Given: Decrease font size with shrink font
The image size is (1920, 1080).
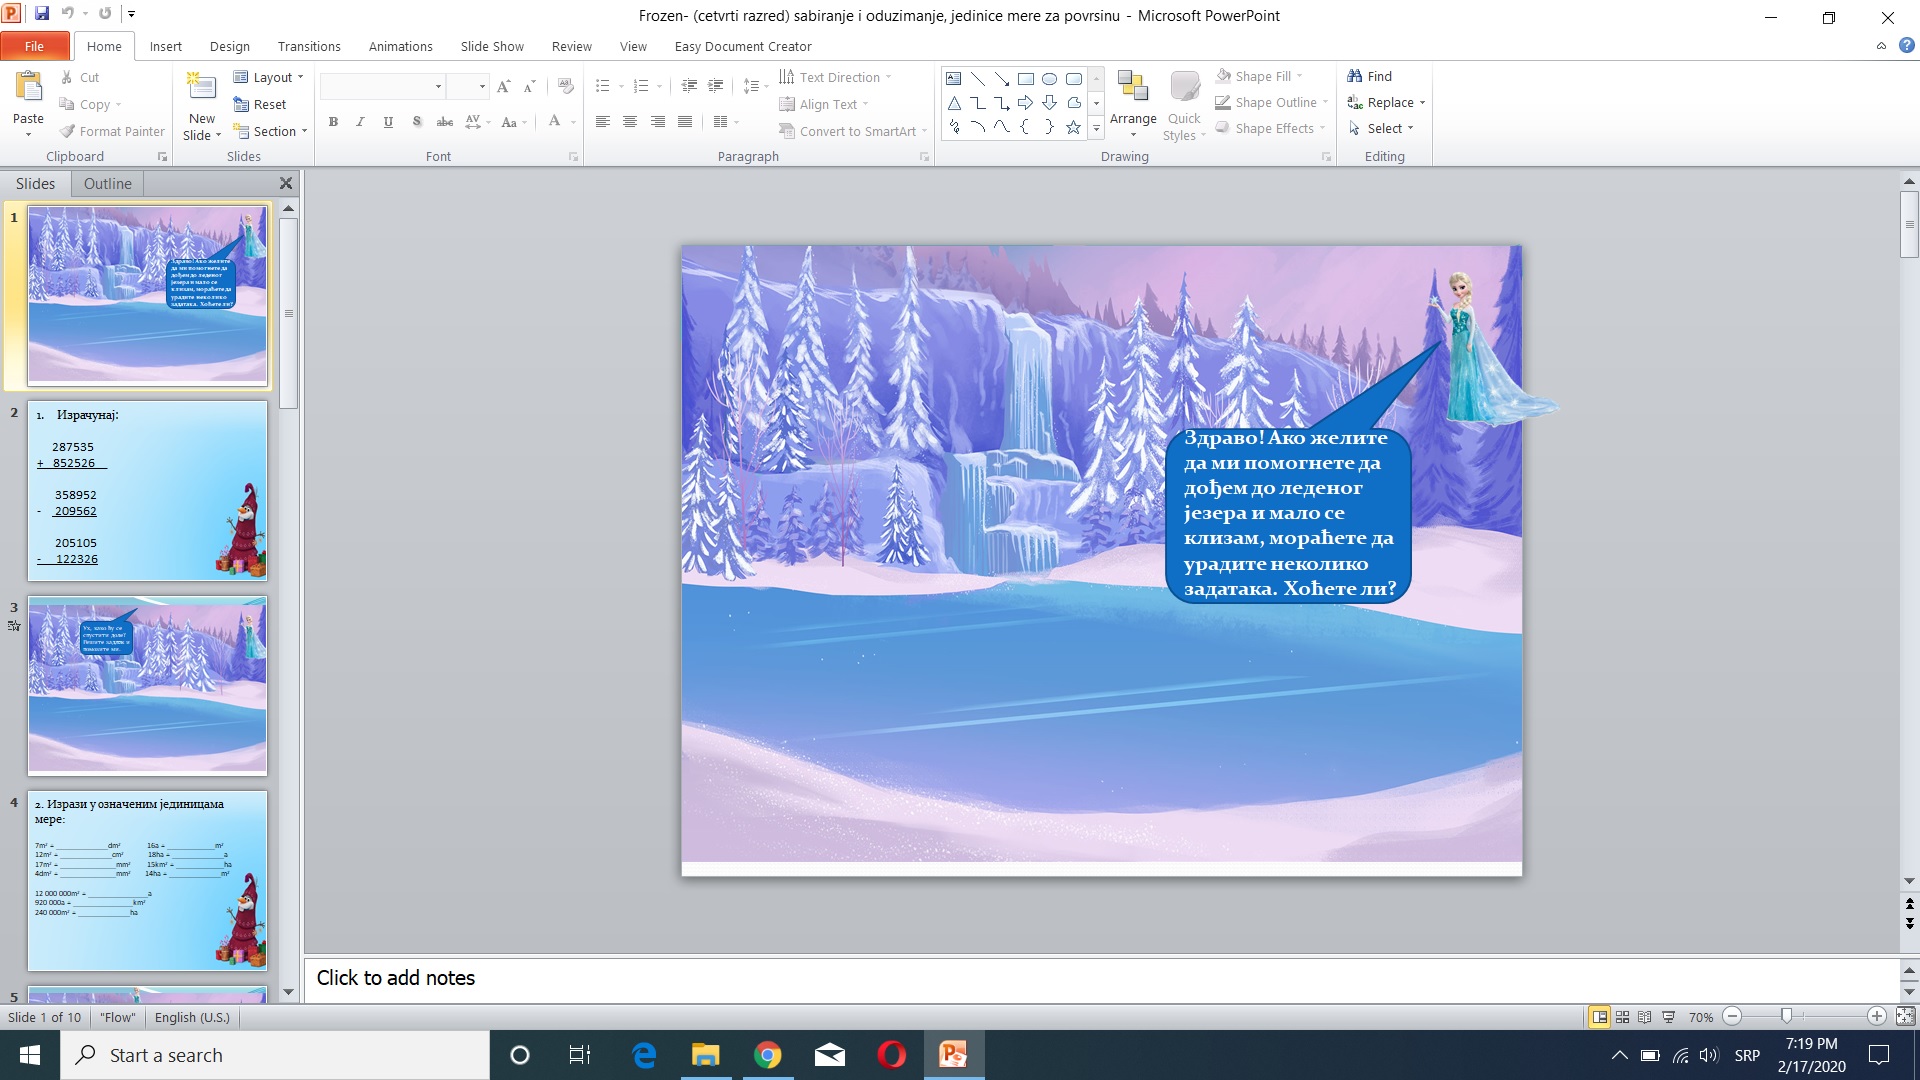Looking at the screenshot, I should tap(530, 86).
